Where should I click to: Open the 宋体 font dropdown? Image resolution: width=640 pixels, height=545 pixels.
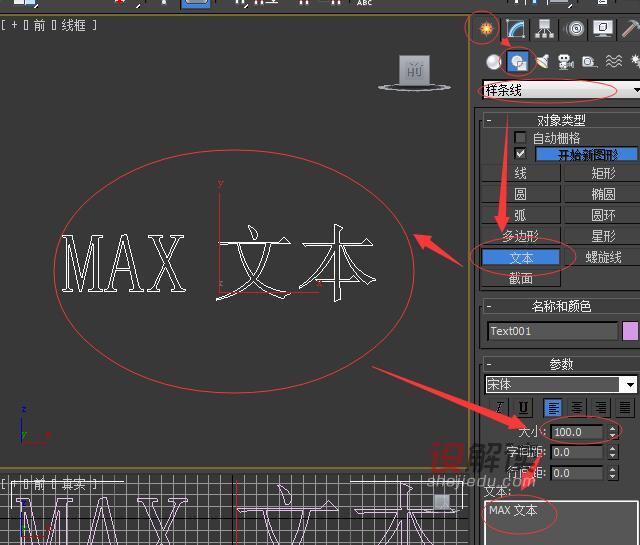(561, 384)
